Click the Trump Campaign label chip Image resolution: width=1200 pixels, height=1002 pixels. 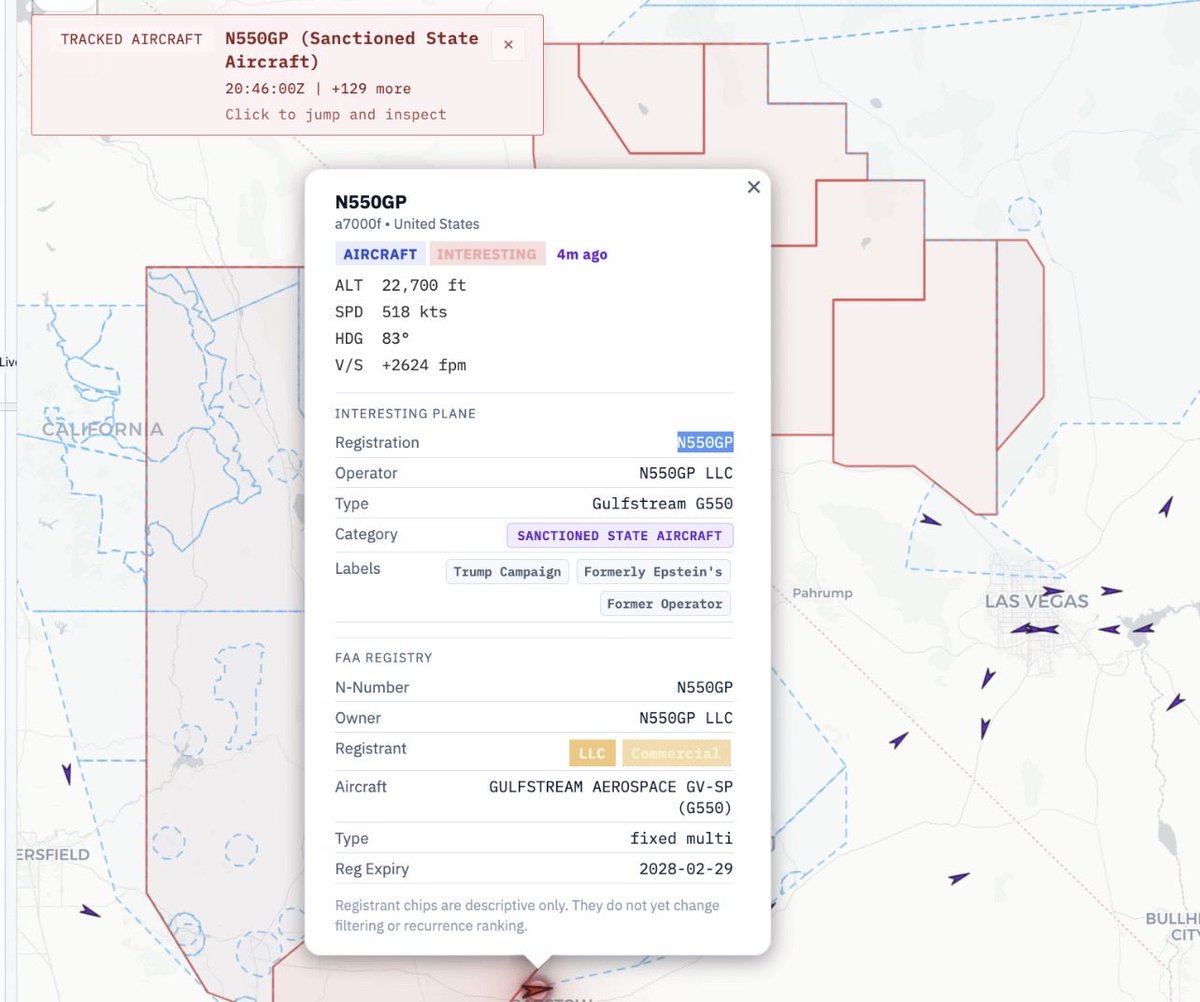tap(507, 572)
